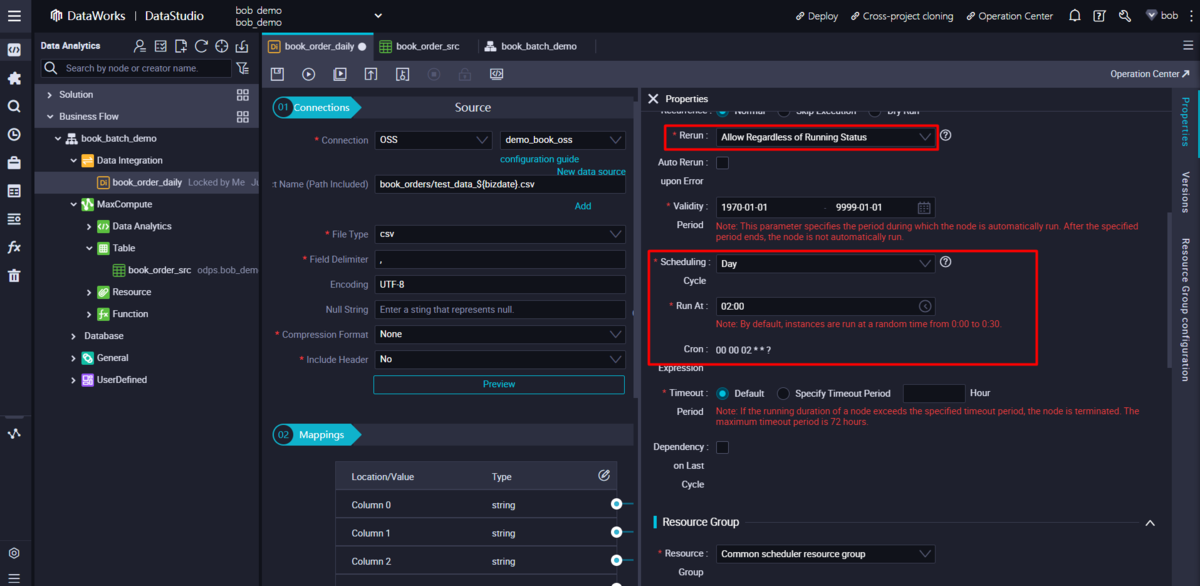Select Specify Timeout Period radio button
Image resolution: width=1200 pixels, height=586 pixels.
[x=783, y=393]
